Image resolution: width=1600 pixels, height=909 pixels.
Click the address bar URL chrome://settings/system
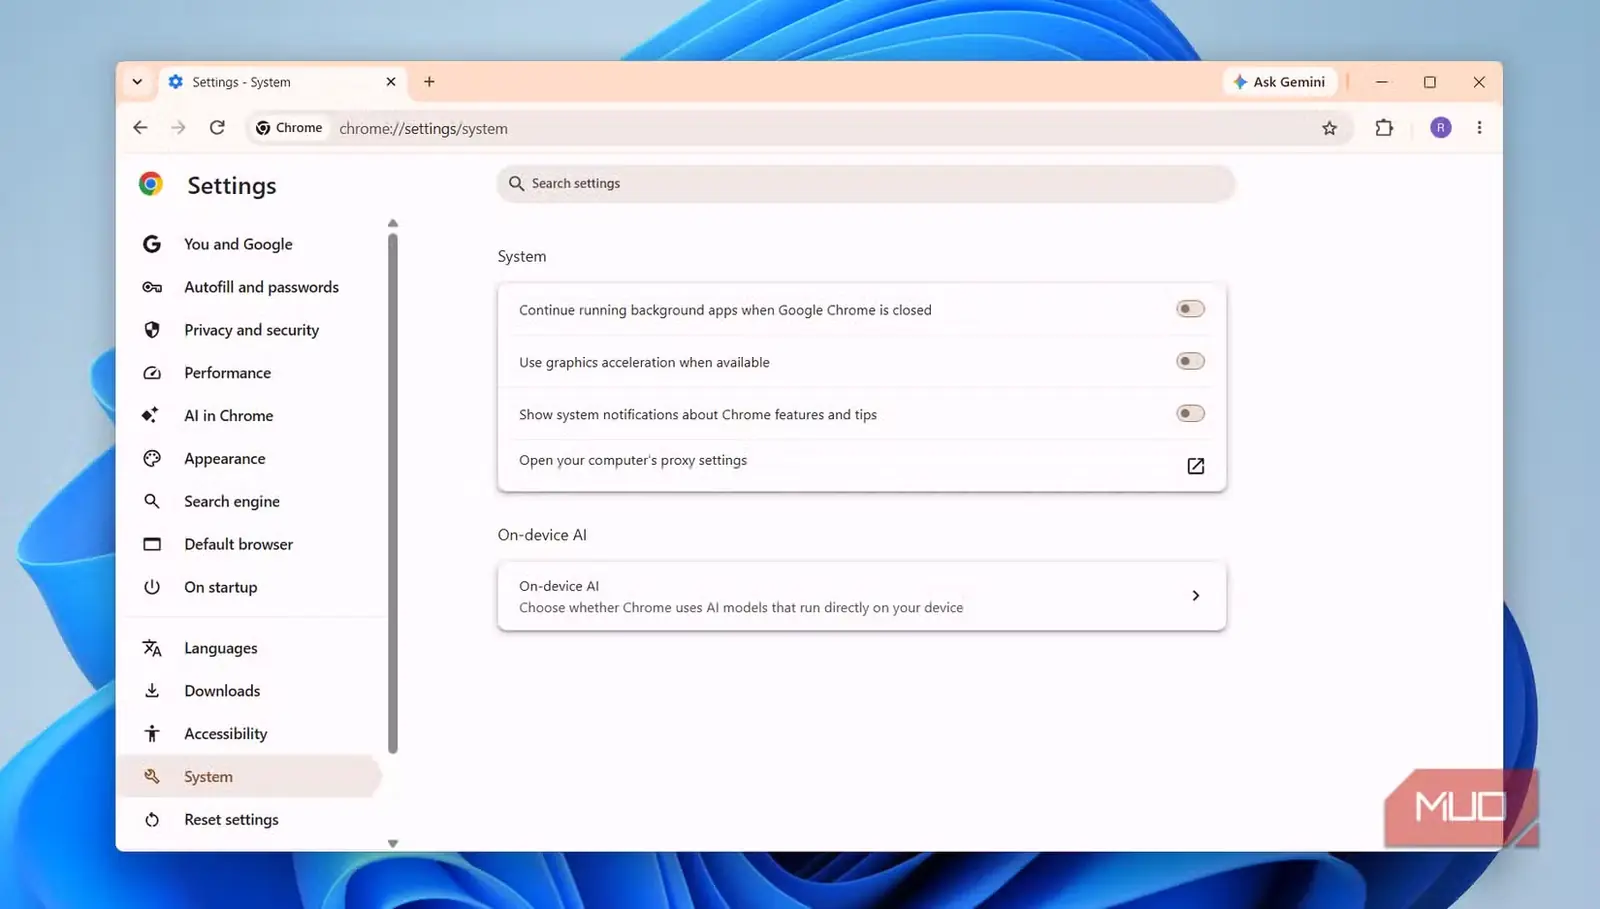click(x=423, y=129)
